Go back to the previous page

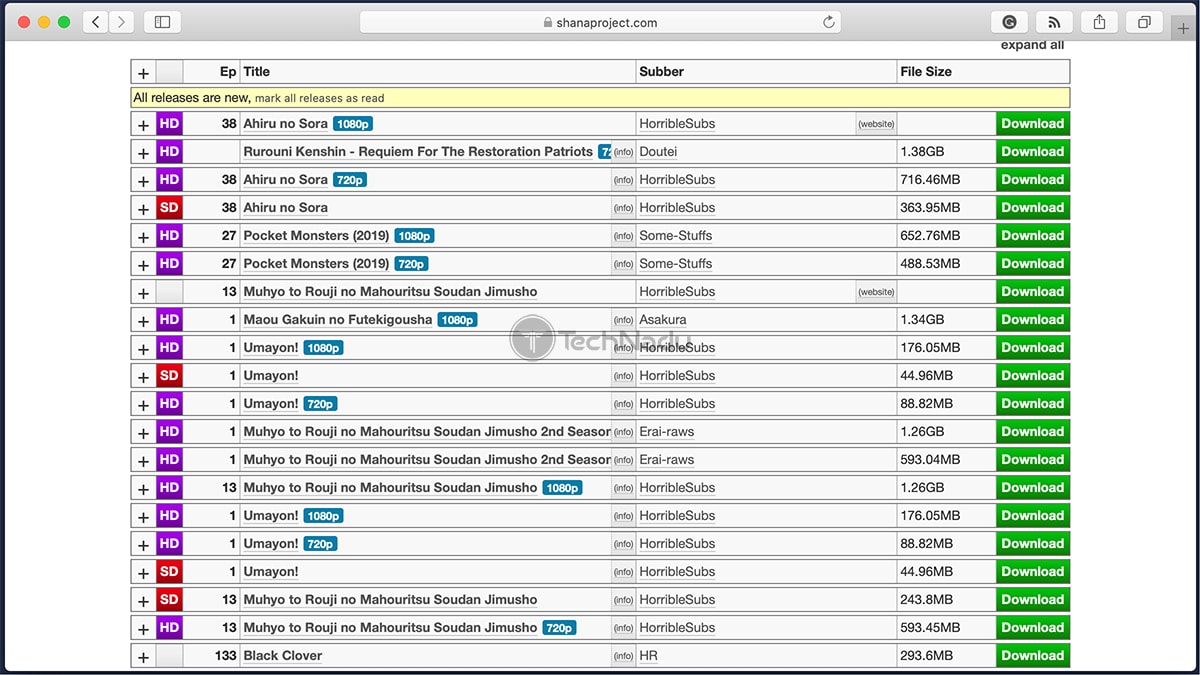click(x=96, y=22)
